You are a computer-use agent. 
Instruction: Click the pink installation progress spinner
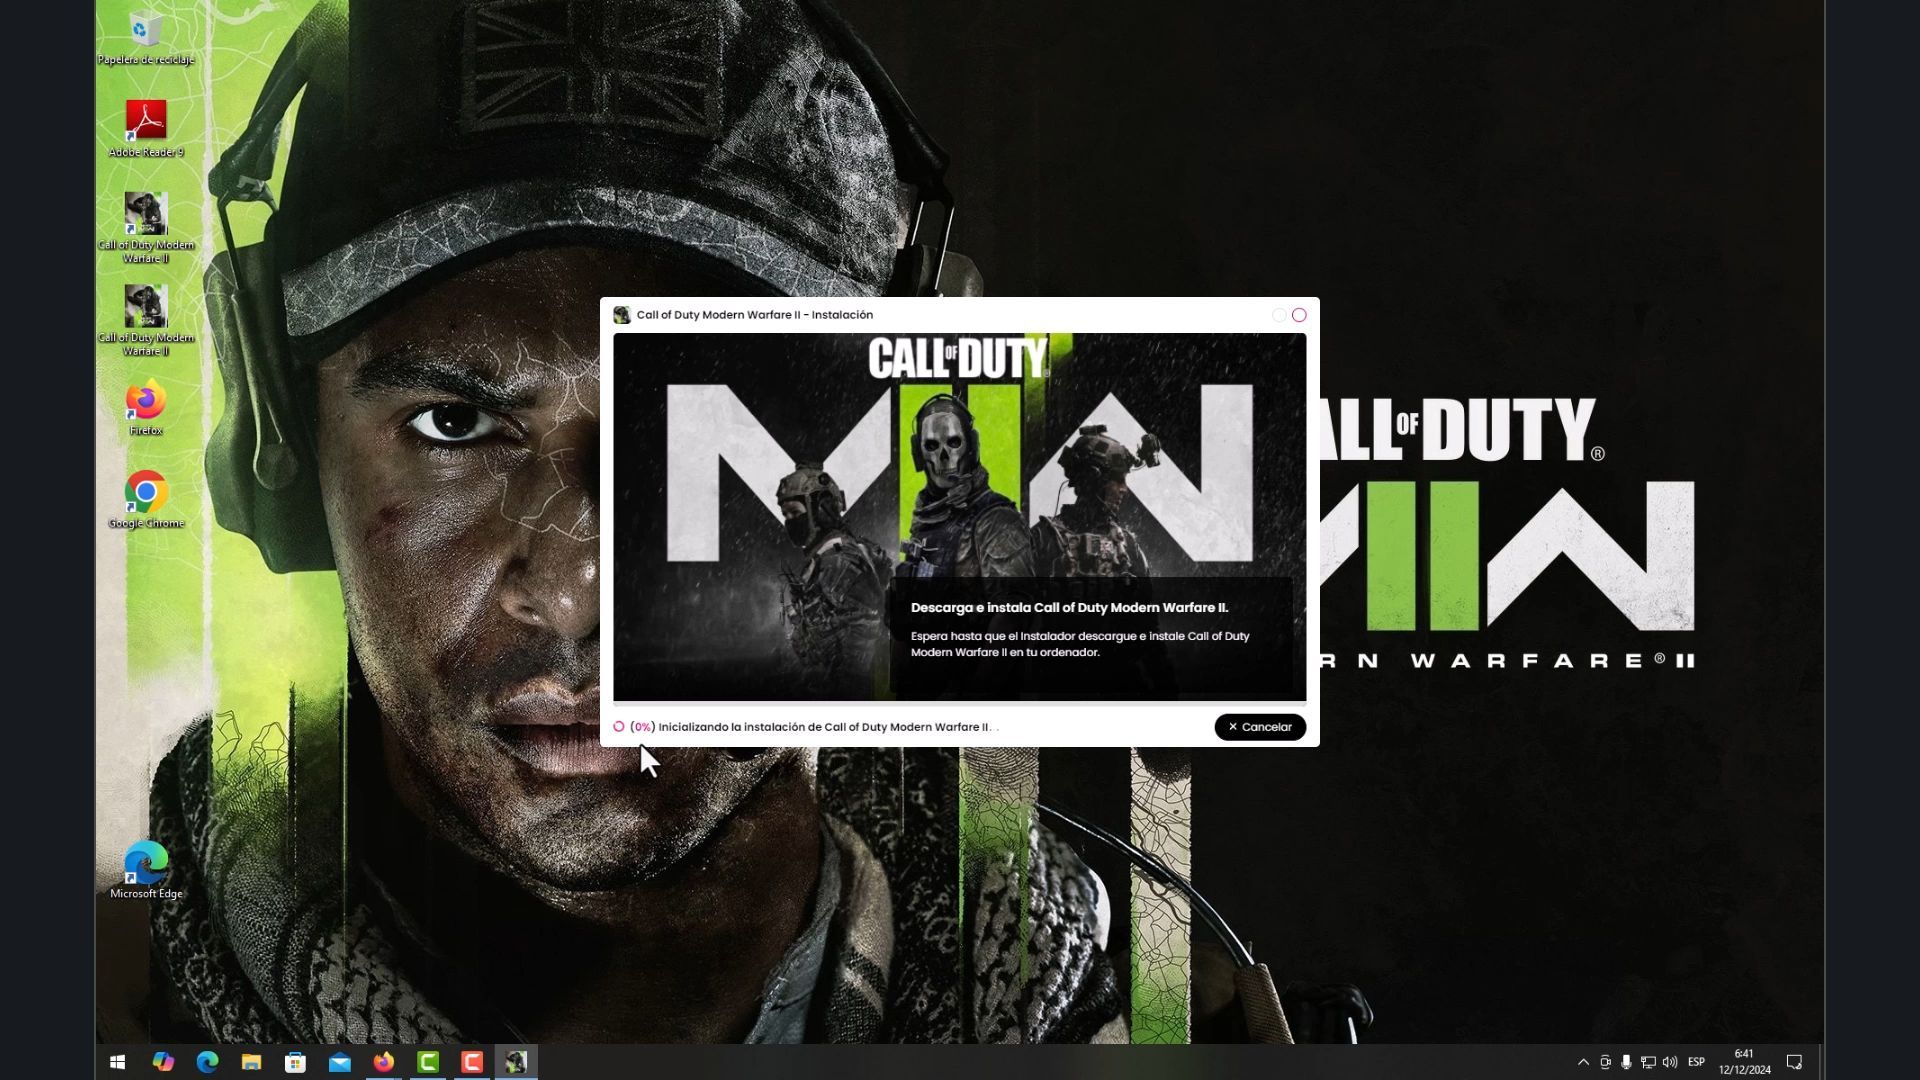[x=619, y=727]
